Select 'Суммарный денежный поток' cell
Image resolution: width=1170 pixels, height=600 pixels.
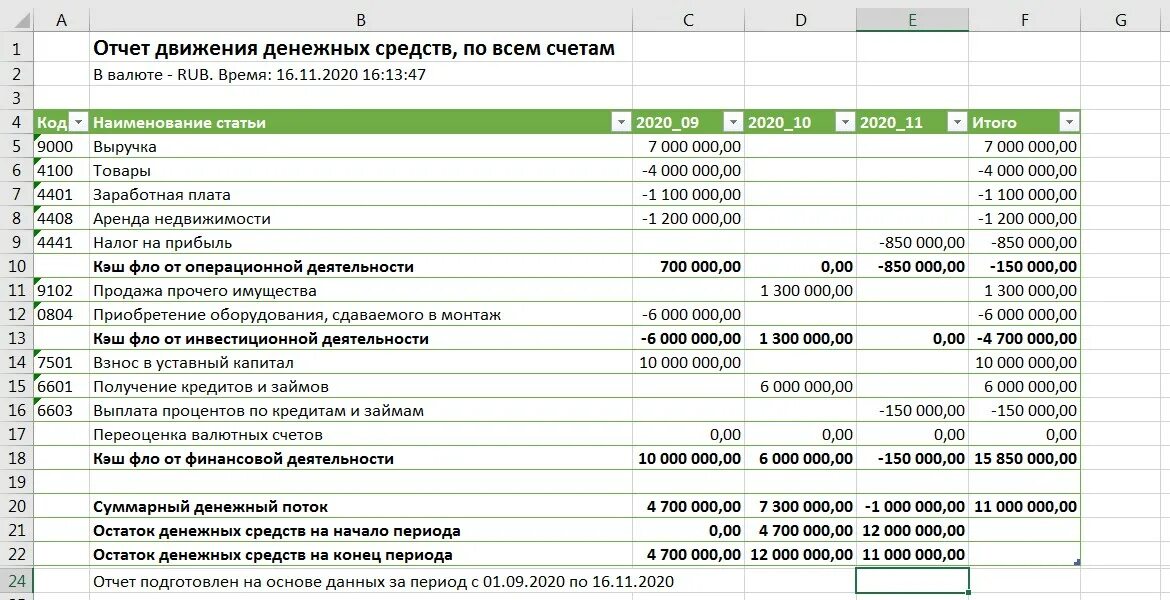pyautogui.click(x=361, y=507)
